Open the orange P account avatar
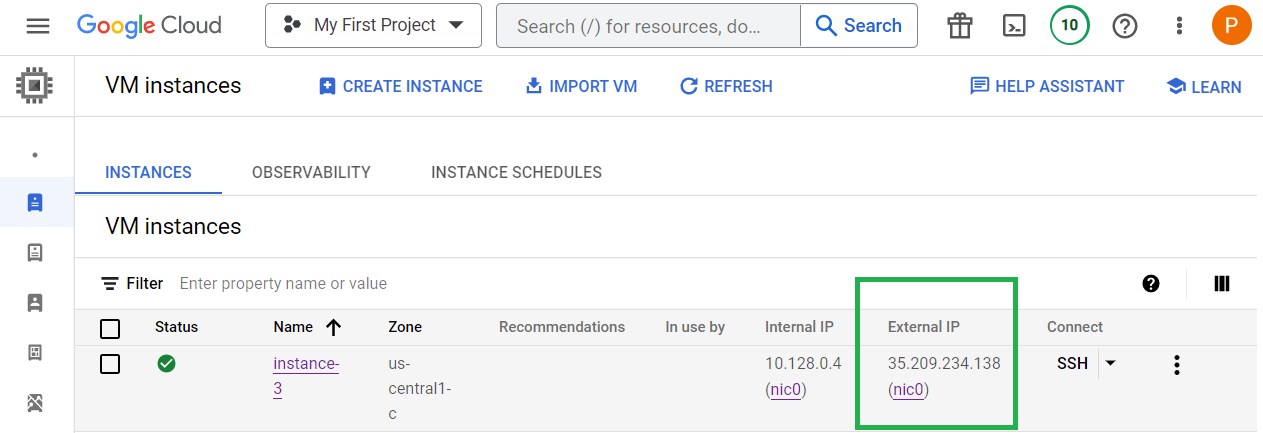Screen dimensions: 1263x433 click(x=1231, y=25)
